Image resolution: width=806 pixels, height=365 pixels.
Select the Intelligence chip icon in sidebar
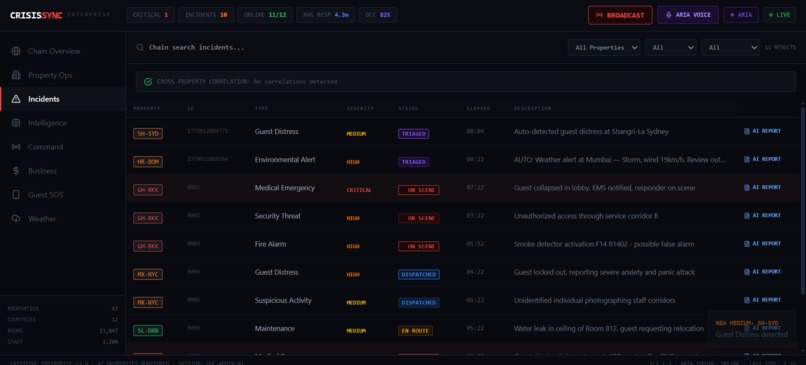pyautogui.click(x=16, y=123)
